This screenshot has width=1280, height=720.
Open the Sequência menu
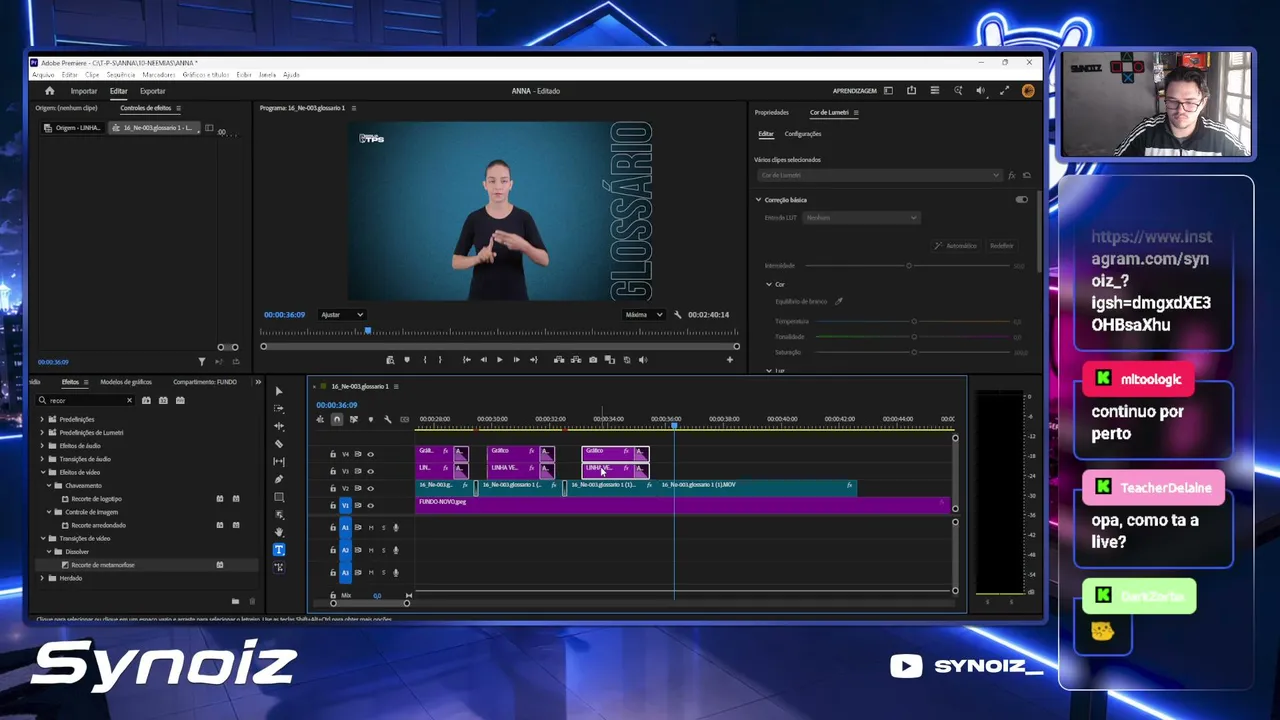point(121,75)
